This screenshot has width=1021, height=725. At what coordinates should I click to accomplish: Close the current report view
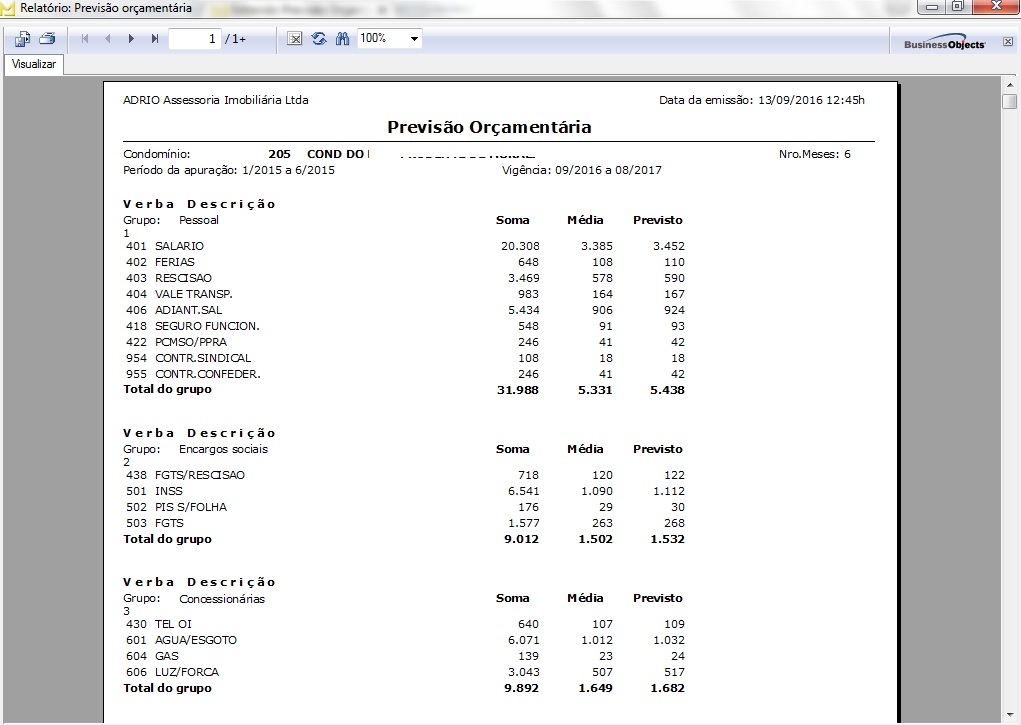(x=295, y=39)
